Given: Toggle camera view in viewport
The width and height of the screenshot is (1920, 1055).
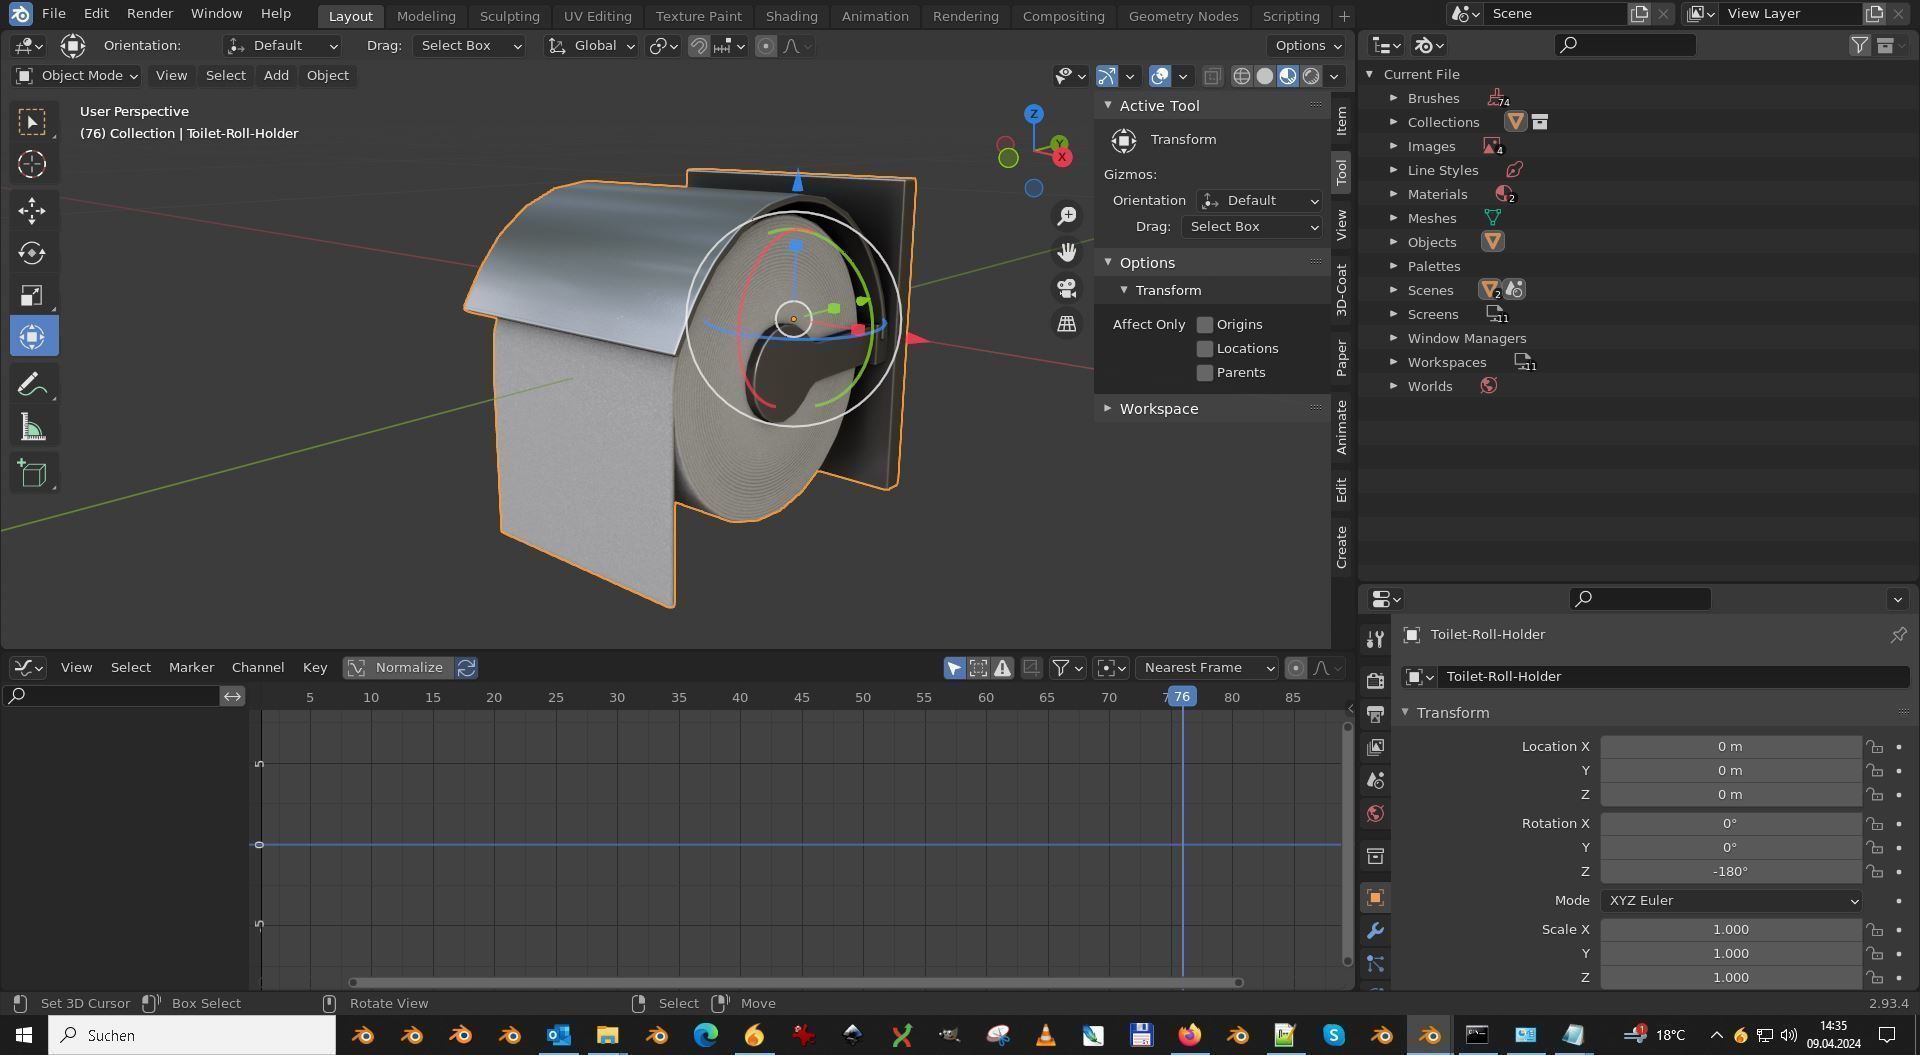Looking at the screenshot, I should (x=1067, y=289).
